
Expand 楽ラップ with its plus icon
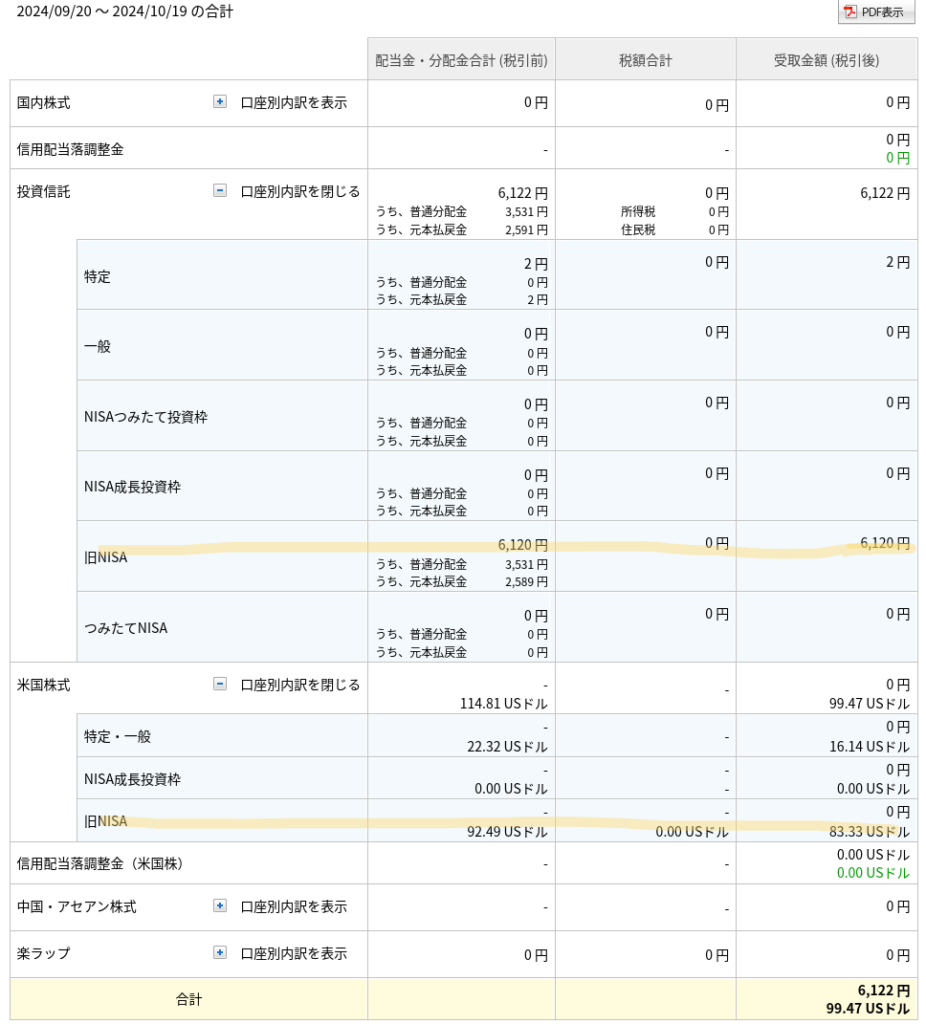point(220,953)
